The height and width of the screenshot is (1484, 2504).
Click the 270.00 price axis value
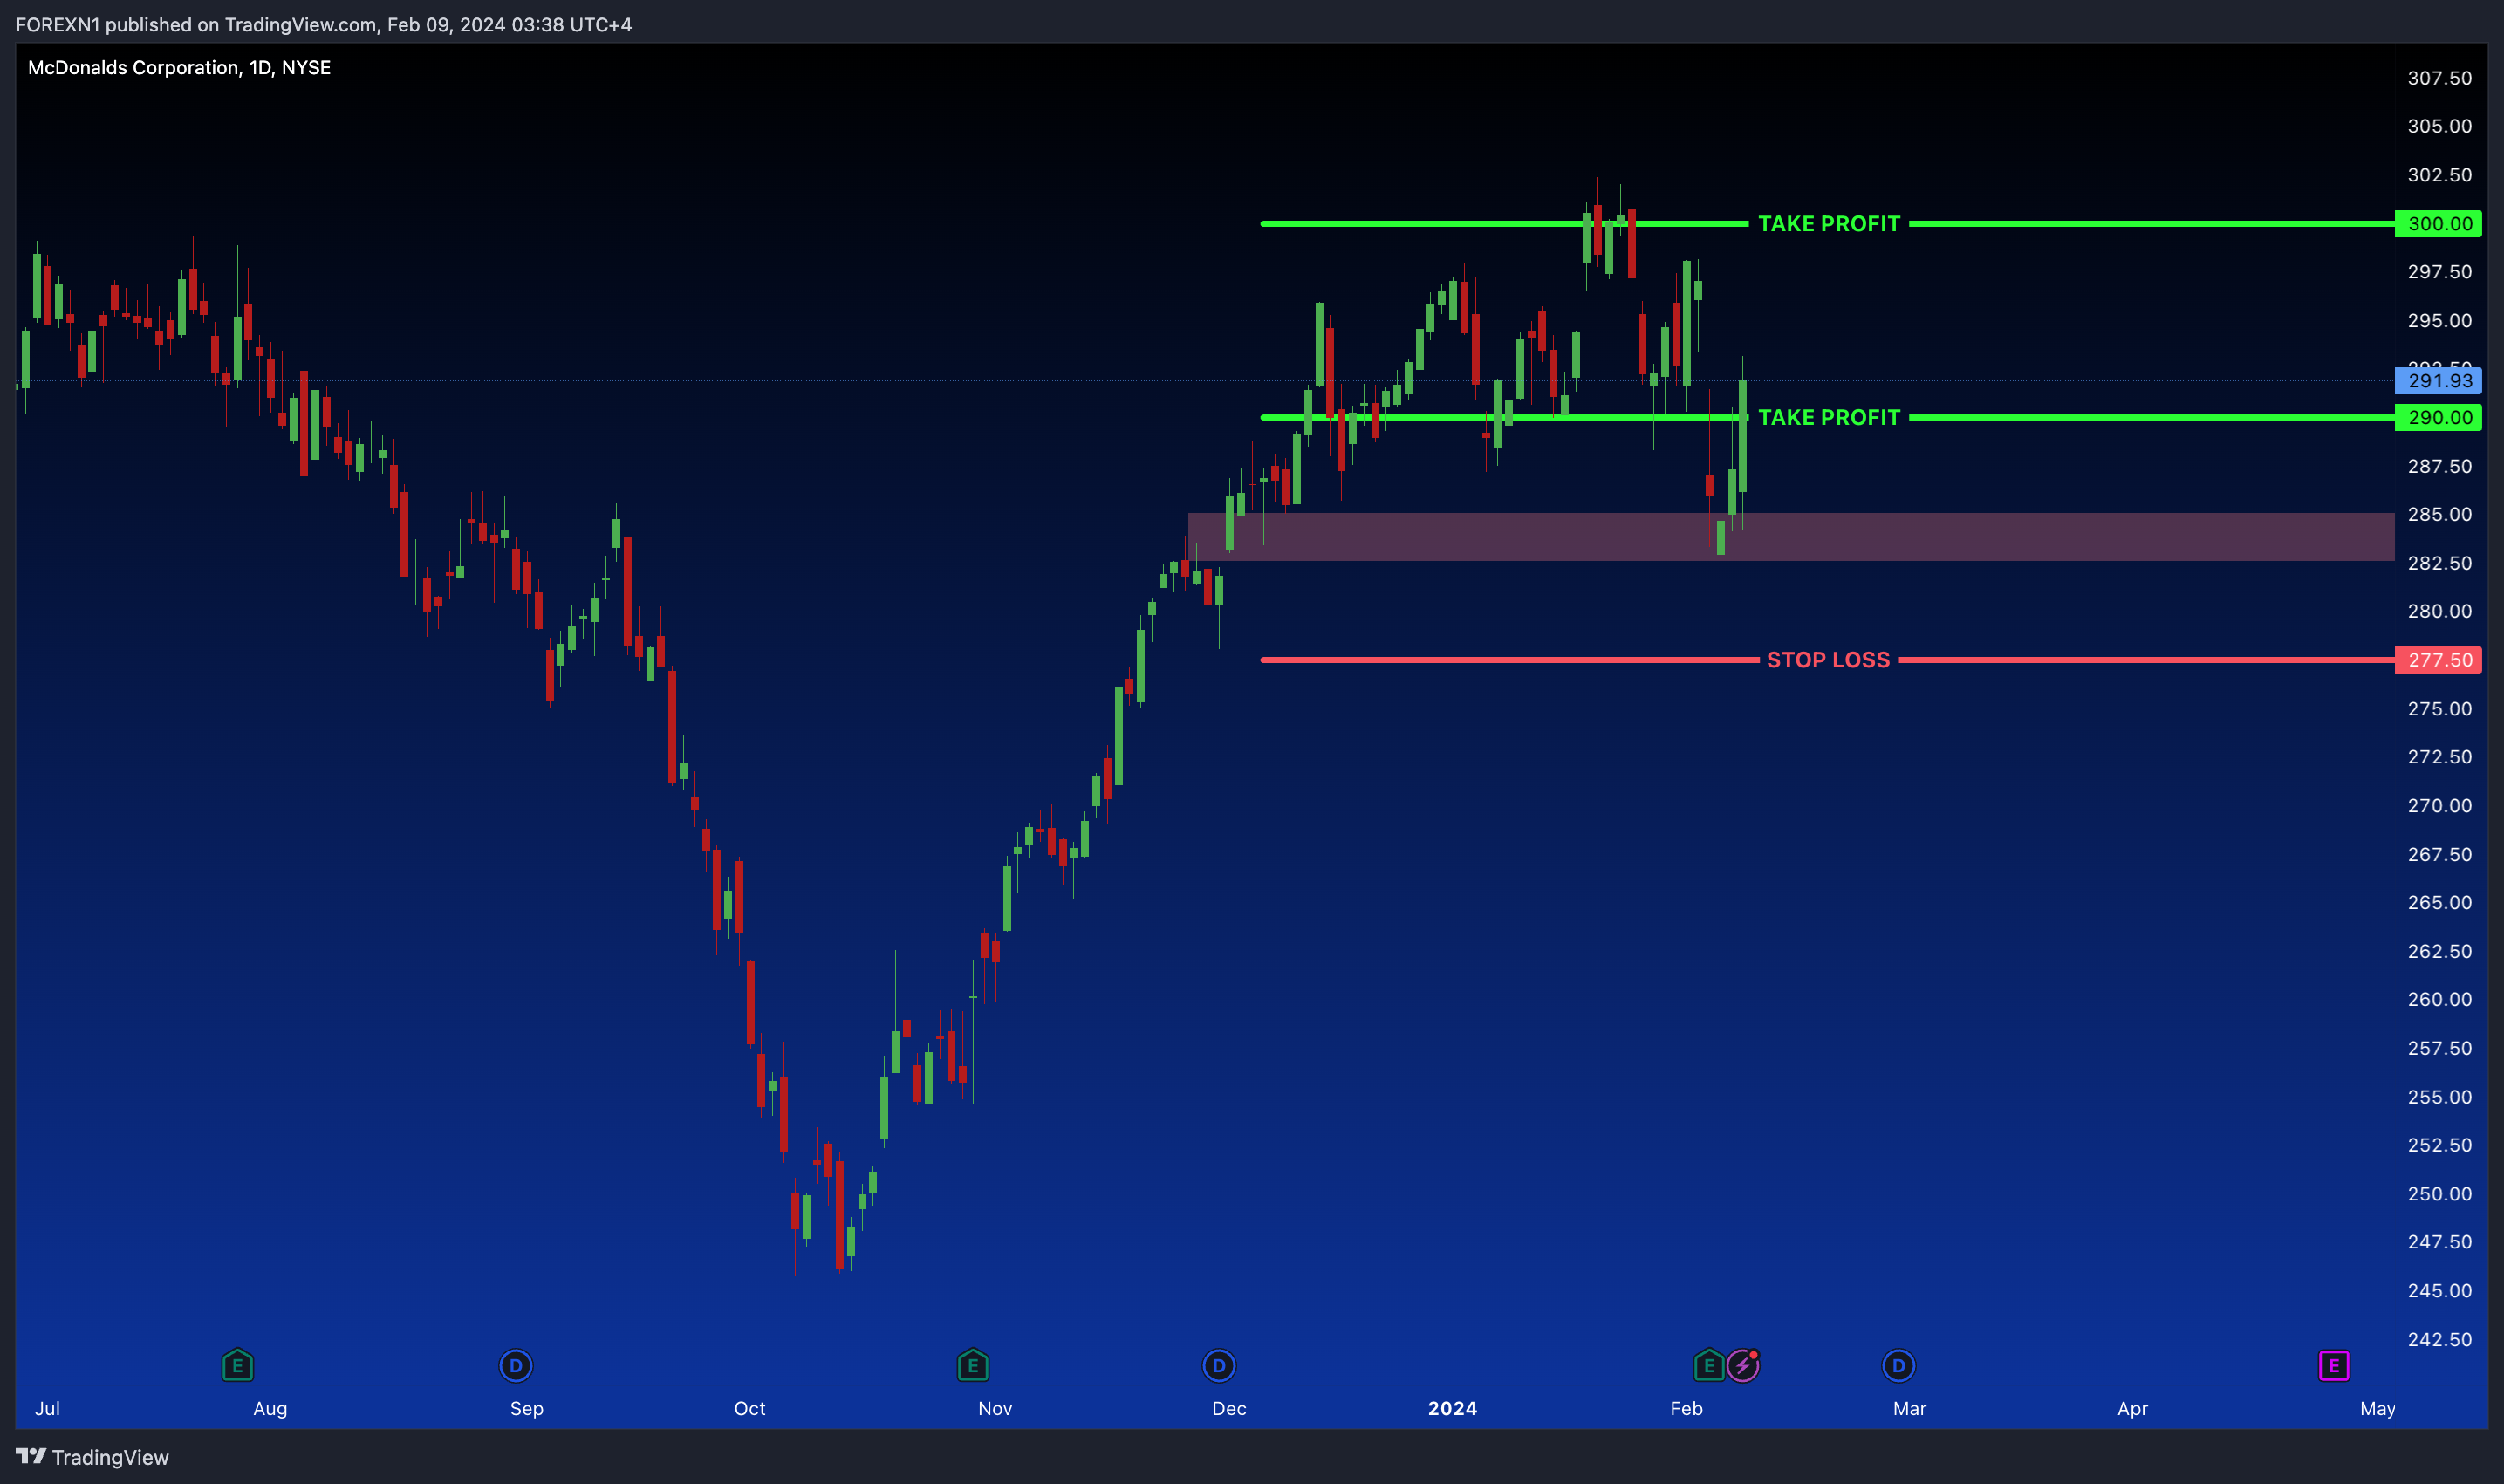click(x=2439, y=805)
